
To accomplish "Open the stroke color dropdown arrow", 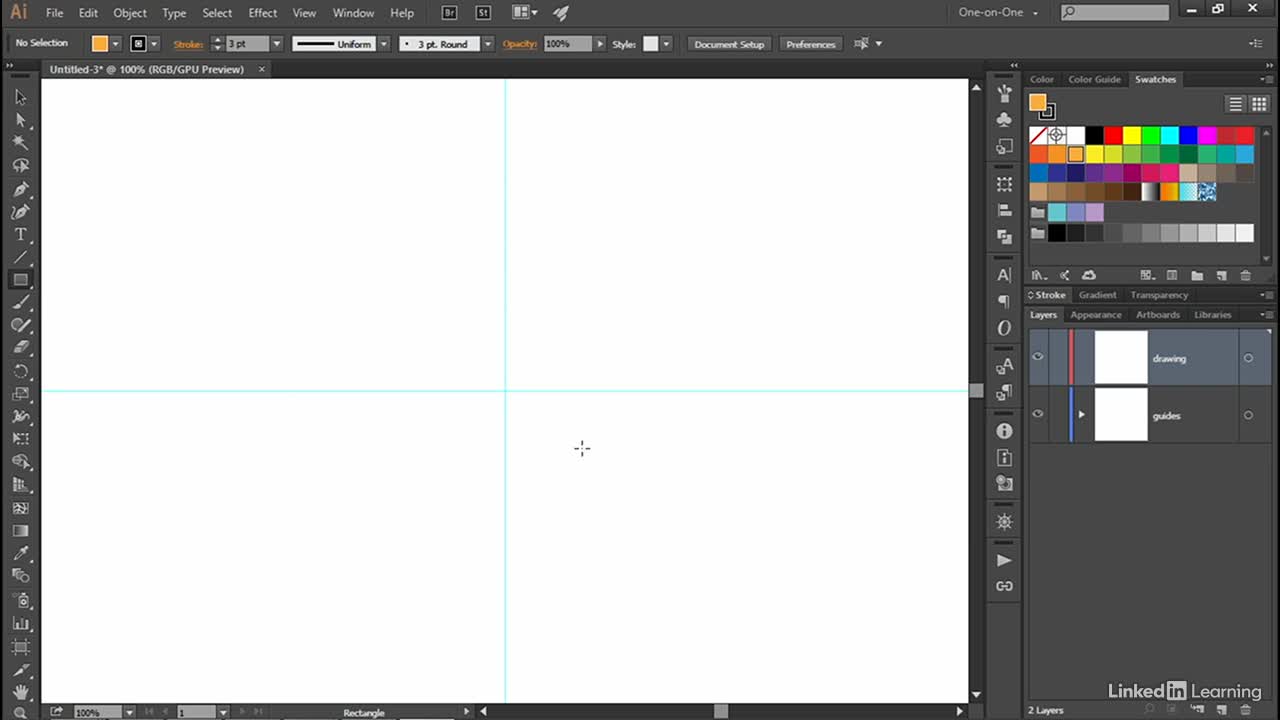I will (154, 44).
